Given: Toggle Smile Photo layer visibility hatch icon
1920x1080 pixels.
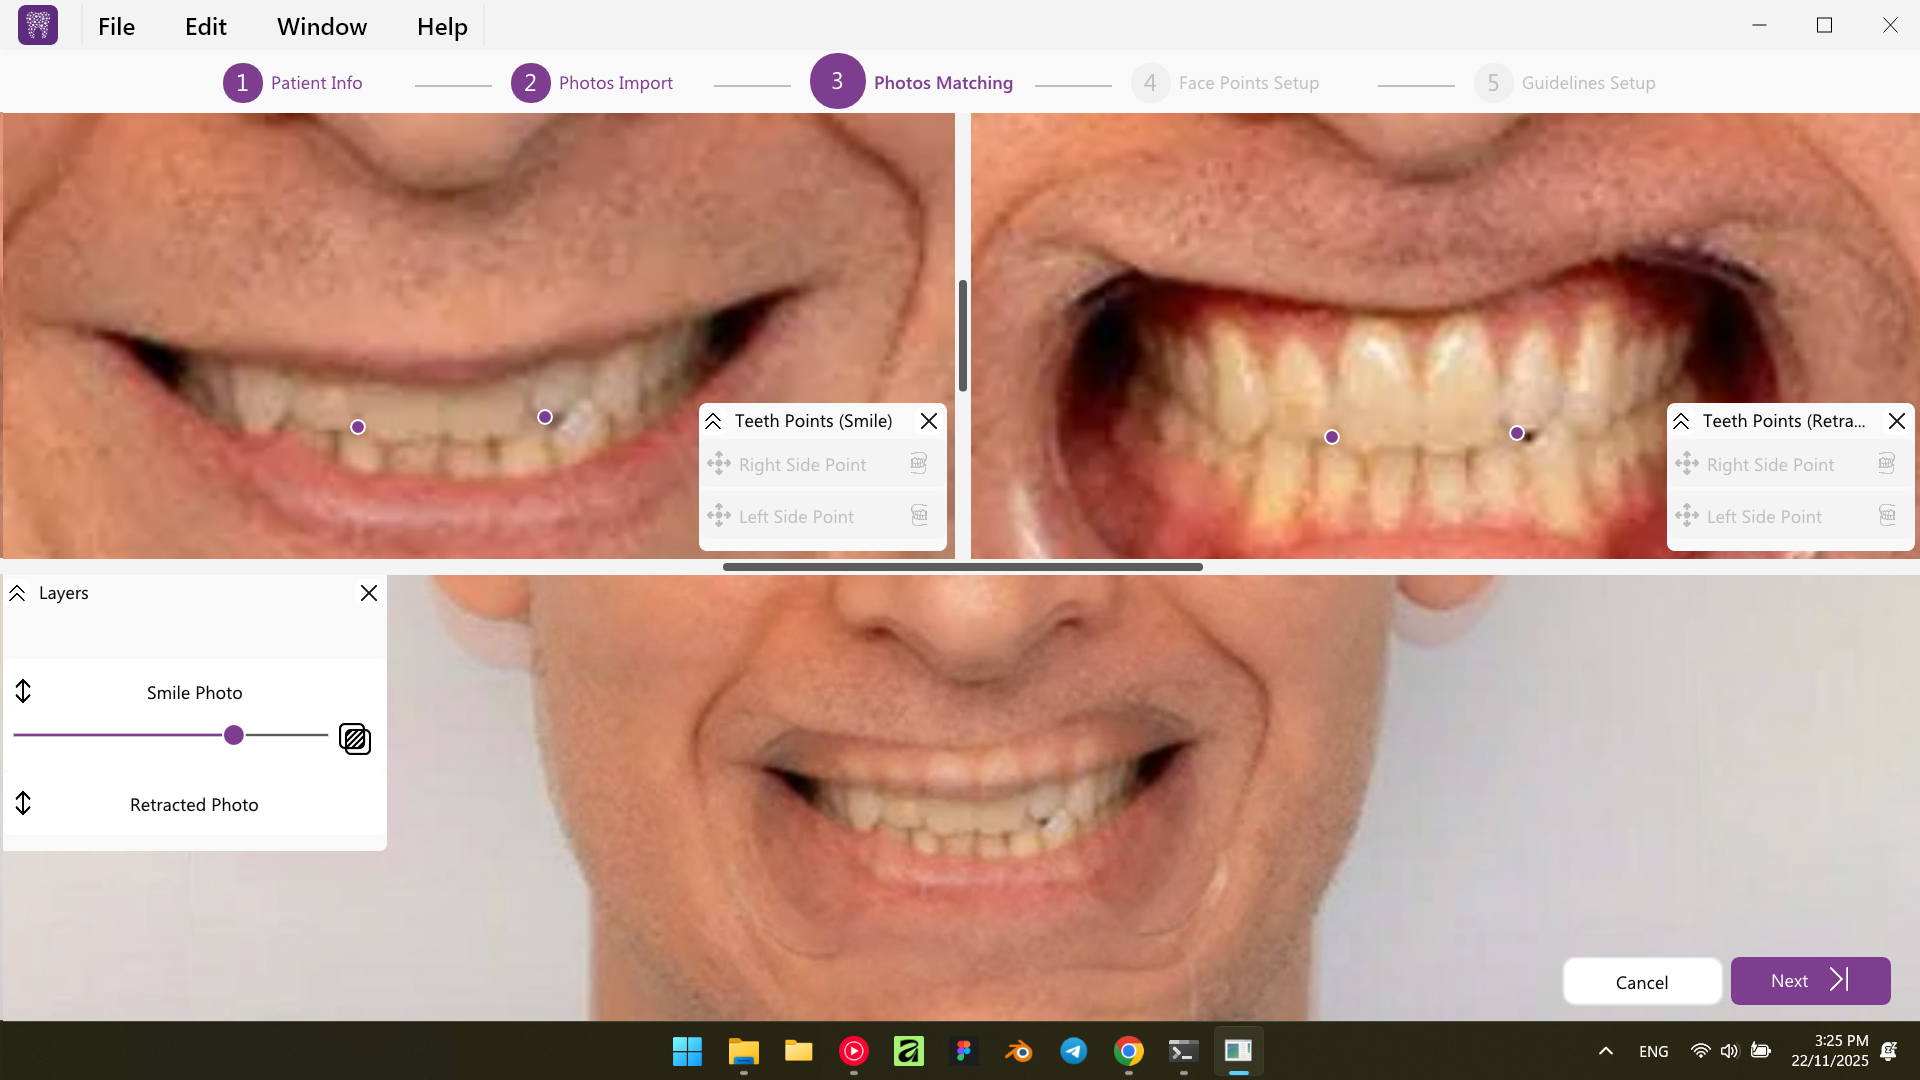Looking at the screenshot, I should coord(355,739).
